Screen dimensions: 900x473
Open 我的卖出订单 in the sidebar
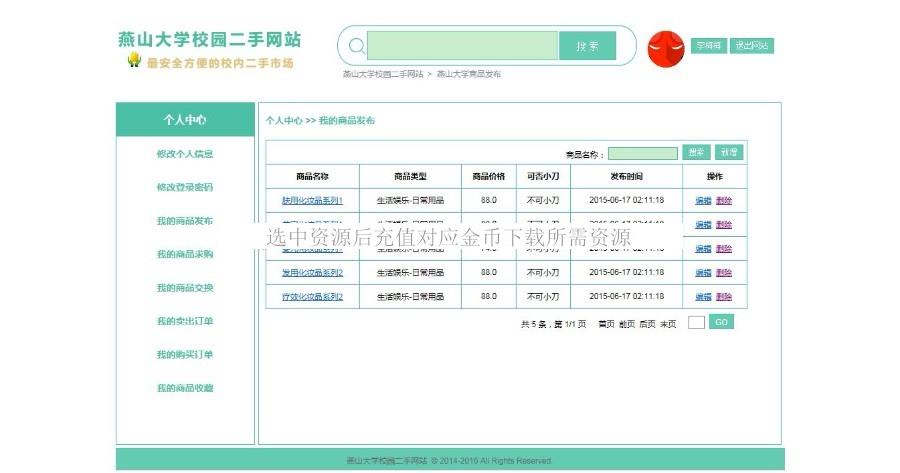pos(185,321)
